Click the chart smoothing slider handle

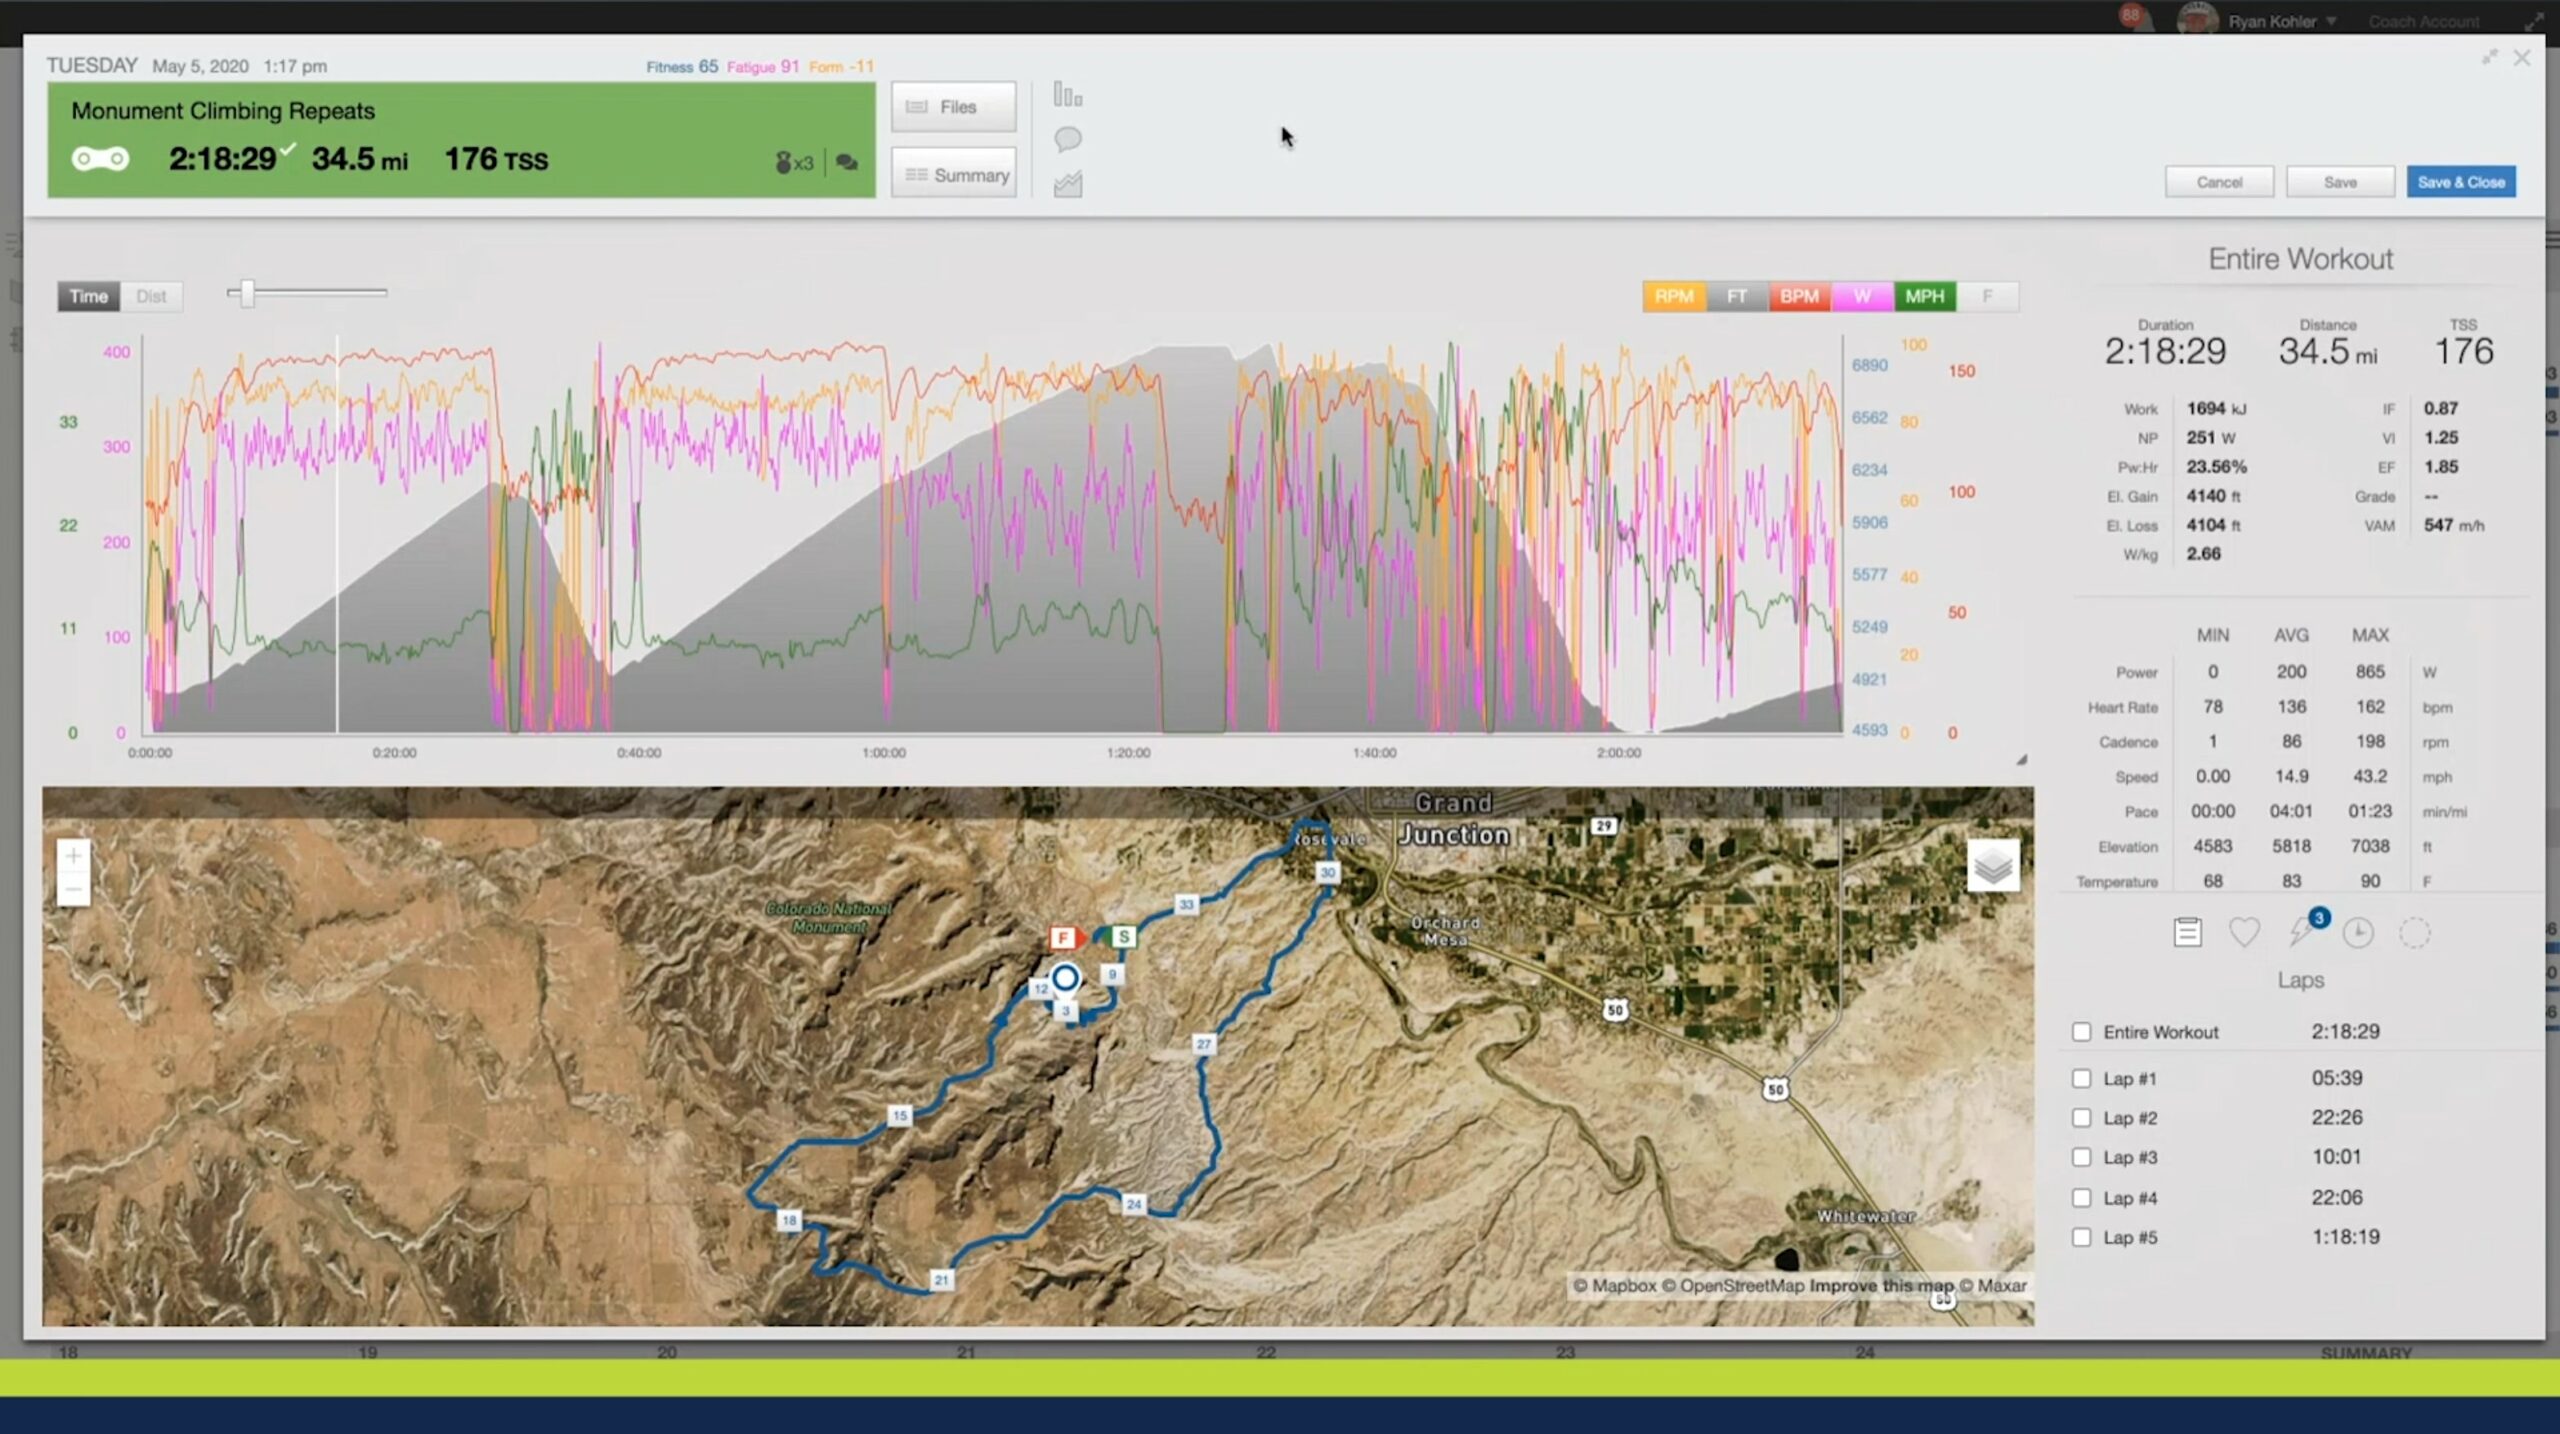coord(247,293)
